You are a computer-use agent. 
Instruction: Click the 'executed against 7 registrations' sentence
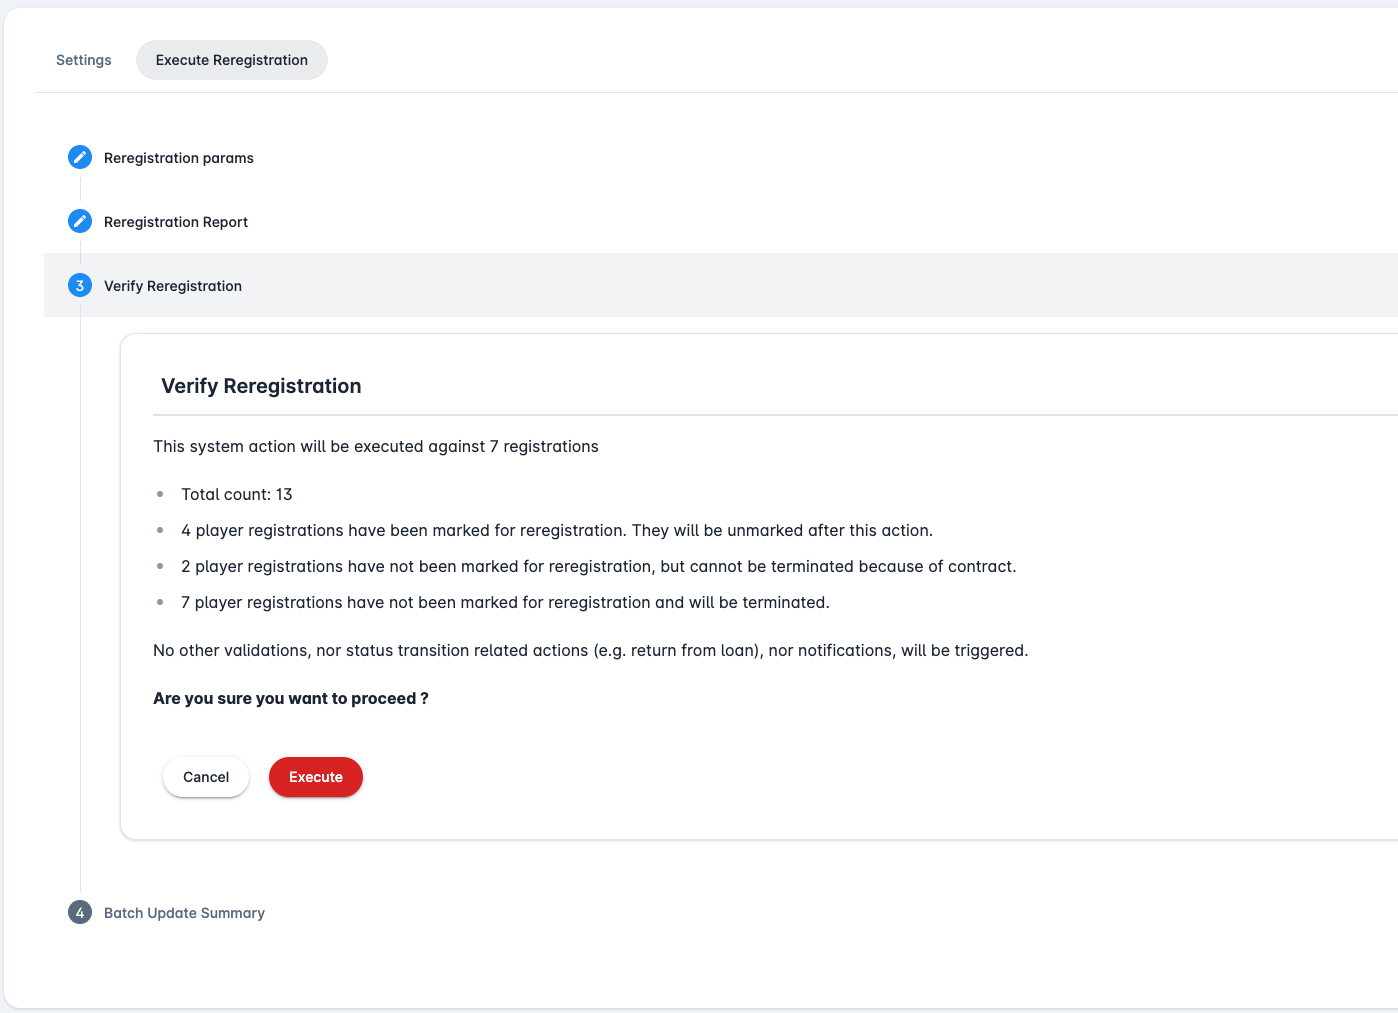pyautogui.click(x=376, y=446)
